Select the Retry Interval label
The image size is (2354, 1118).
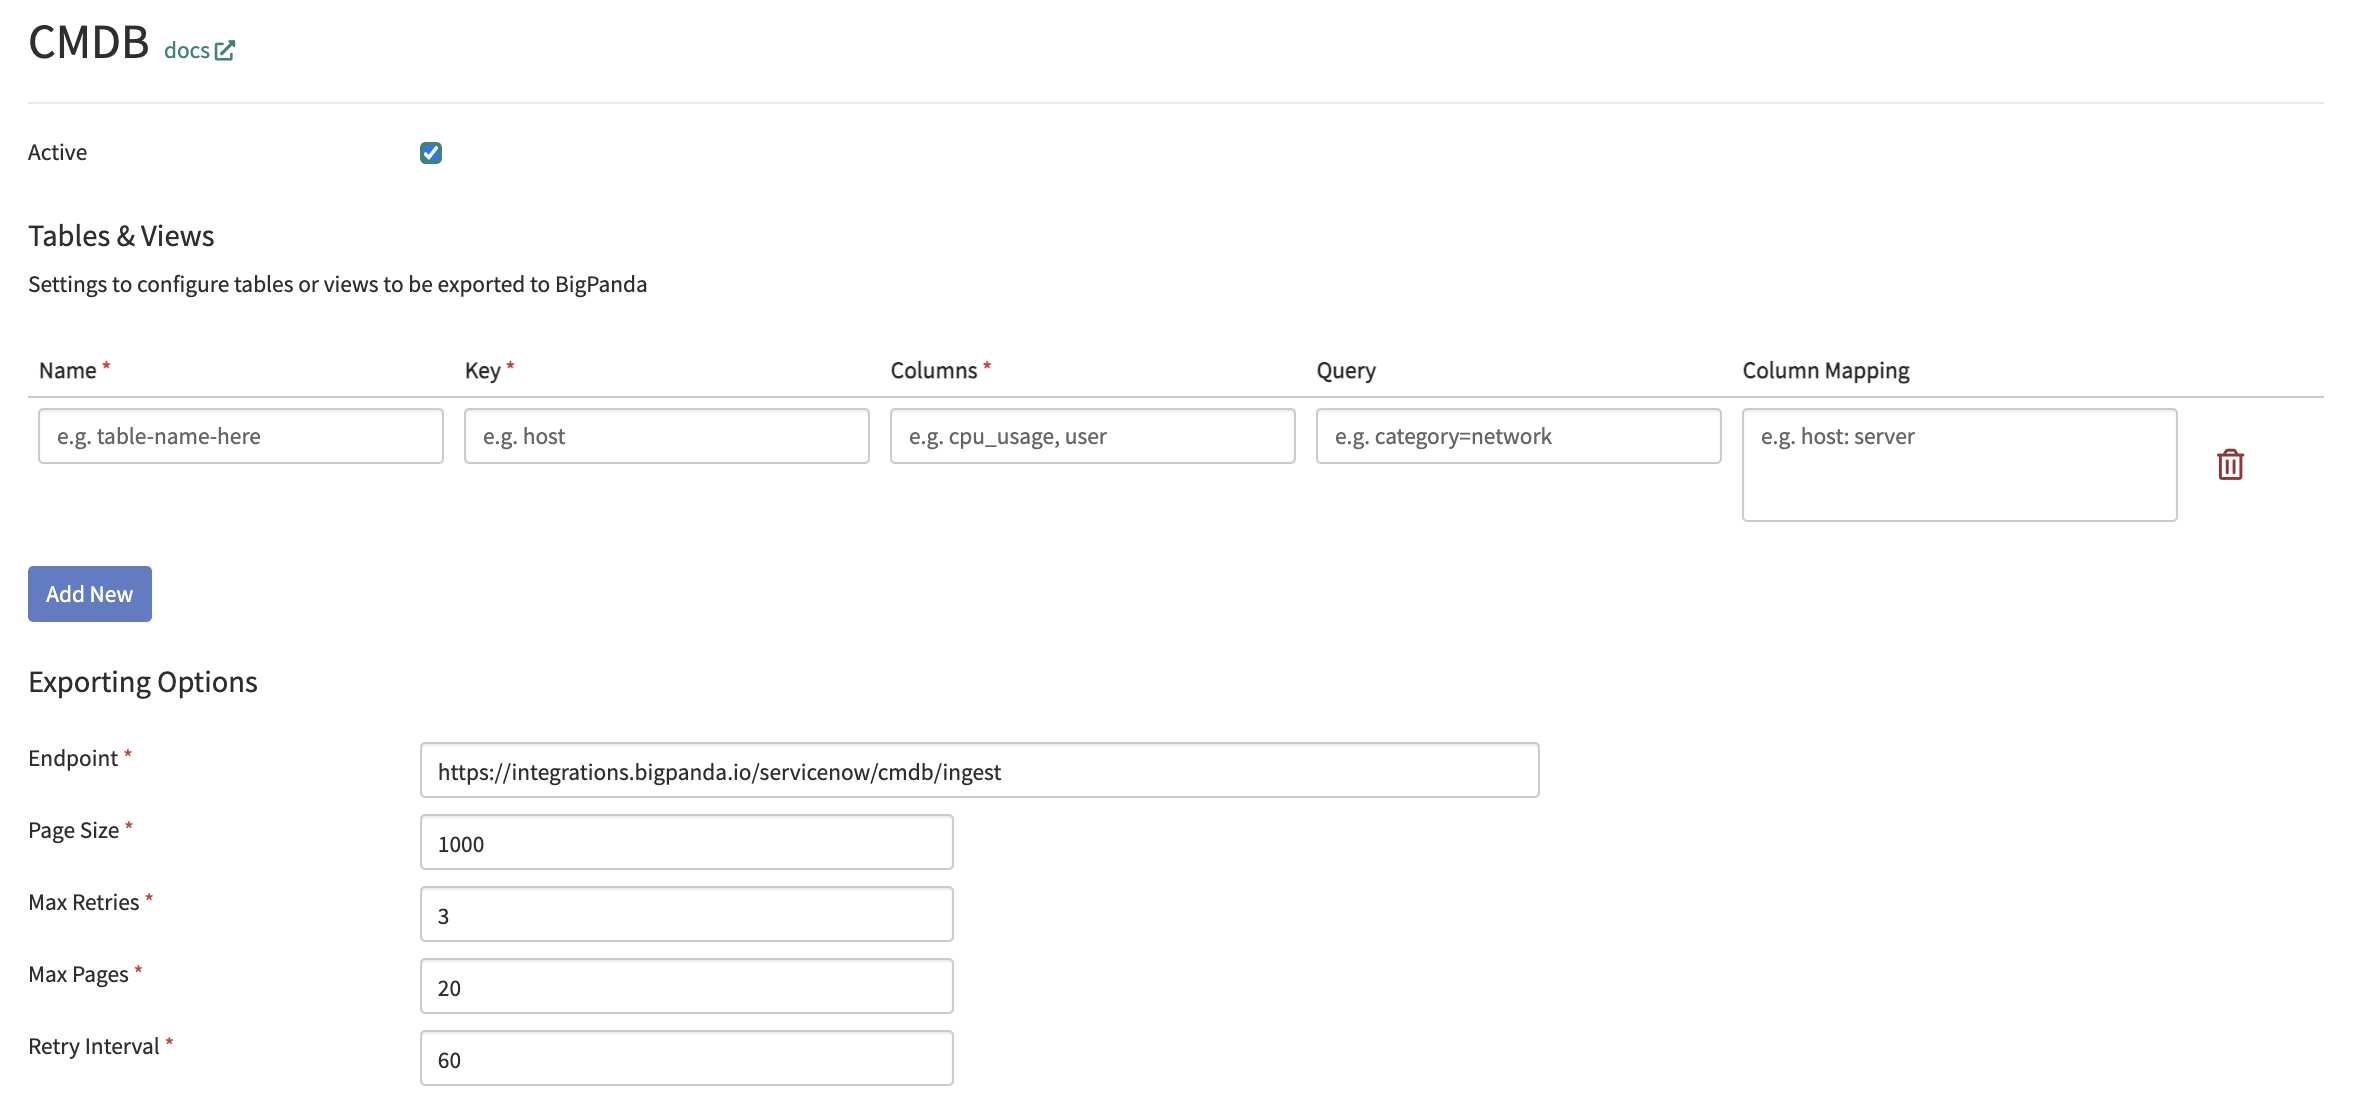click(94, 1046)
